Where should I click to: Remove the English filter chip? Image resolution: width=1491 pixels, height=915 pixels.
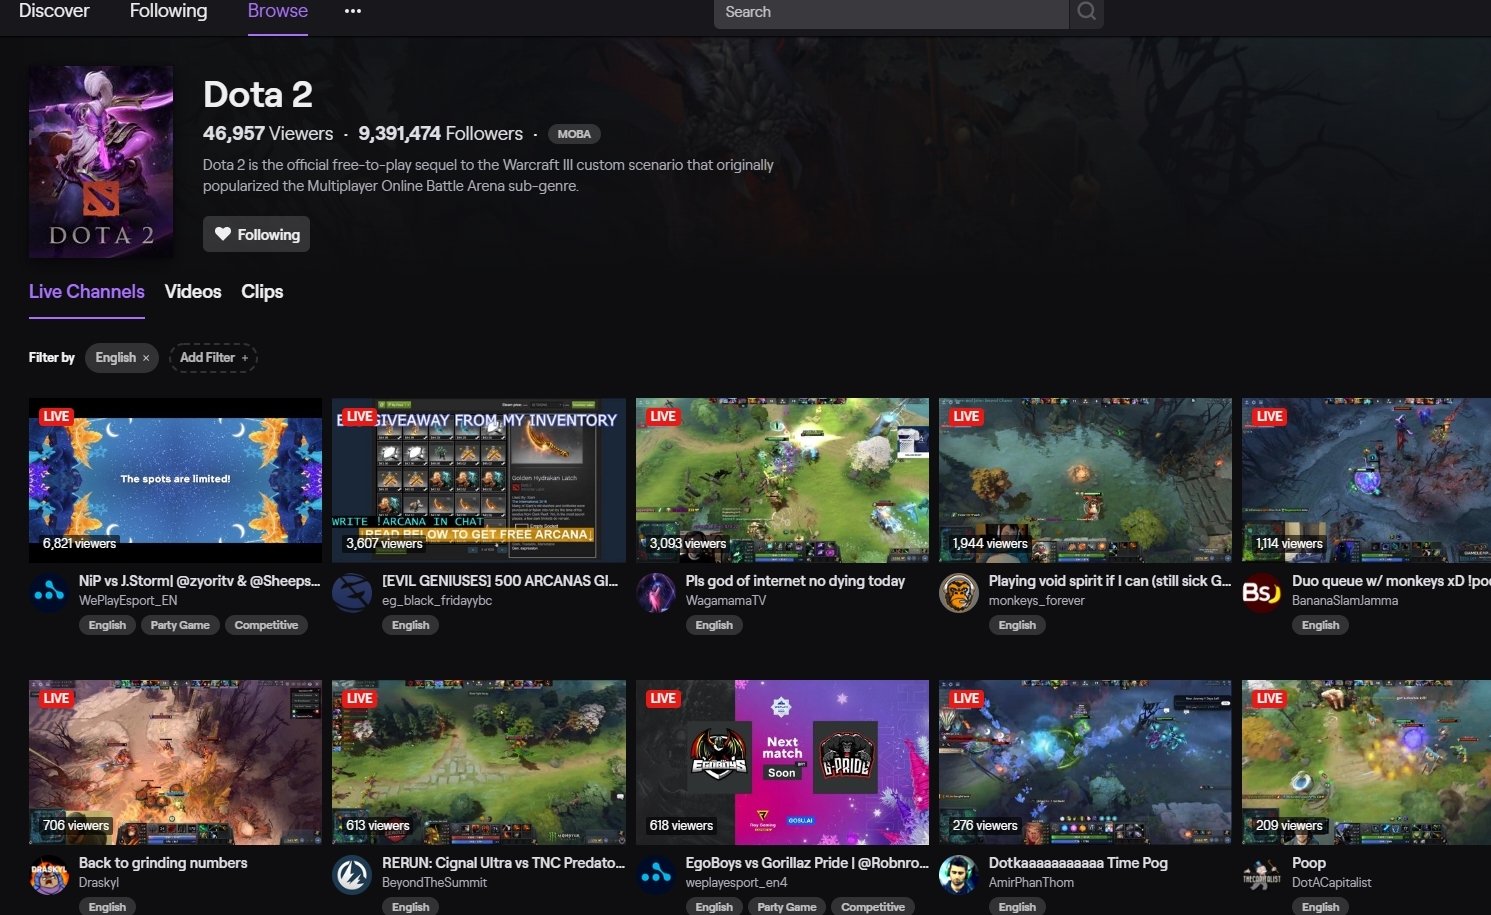146,358
